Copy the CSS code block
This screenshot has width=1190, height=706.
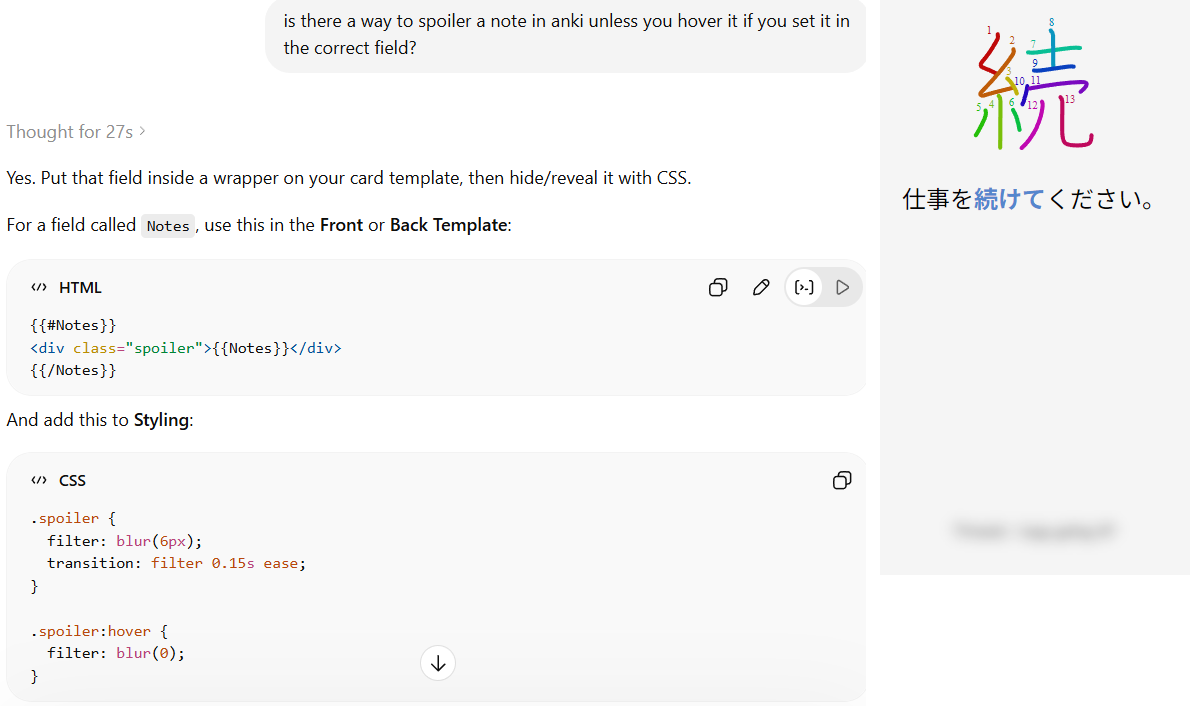coord(842,481)
